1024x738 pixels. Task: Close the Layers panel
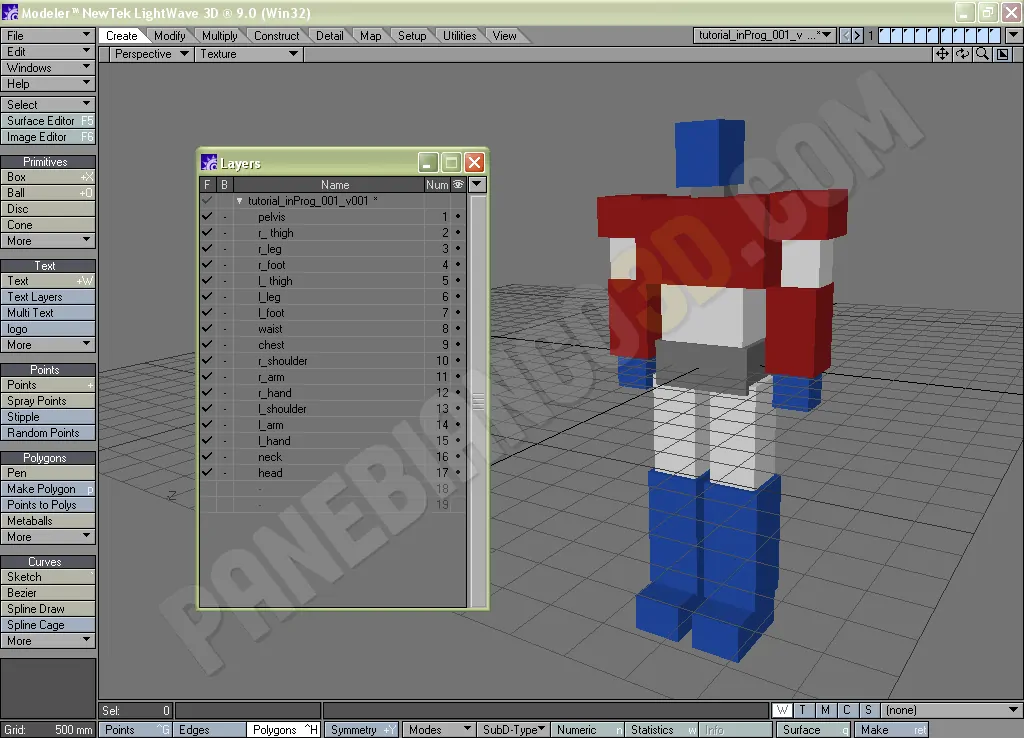coord(475,162)
